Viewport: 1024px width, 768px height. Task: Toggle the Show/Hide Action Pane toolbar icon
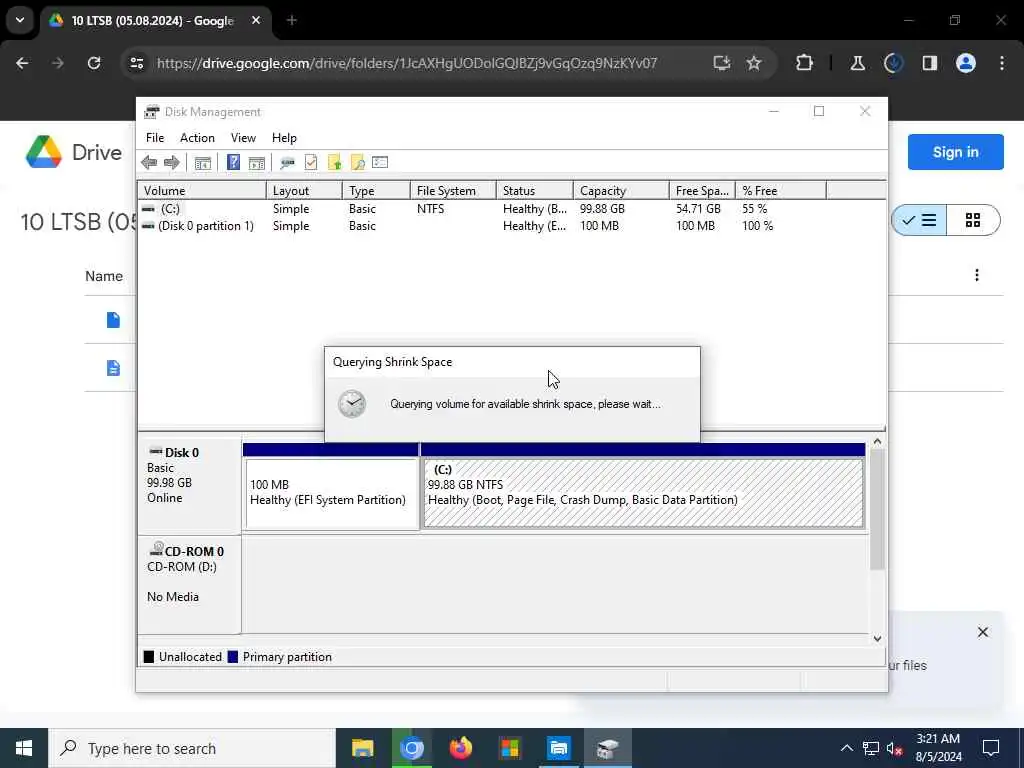(x=257, y=163)
